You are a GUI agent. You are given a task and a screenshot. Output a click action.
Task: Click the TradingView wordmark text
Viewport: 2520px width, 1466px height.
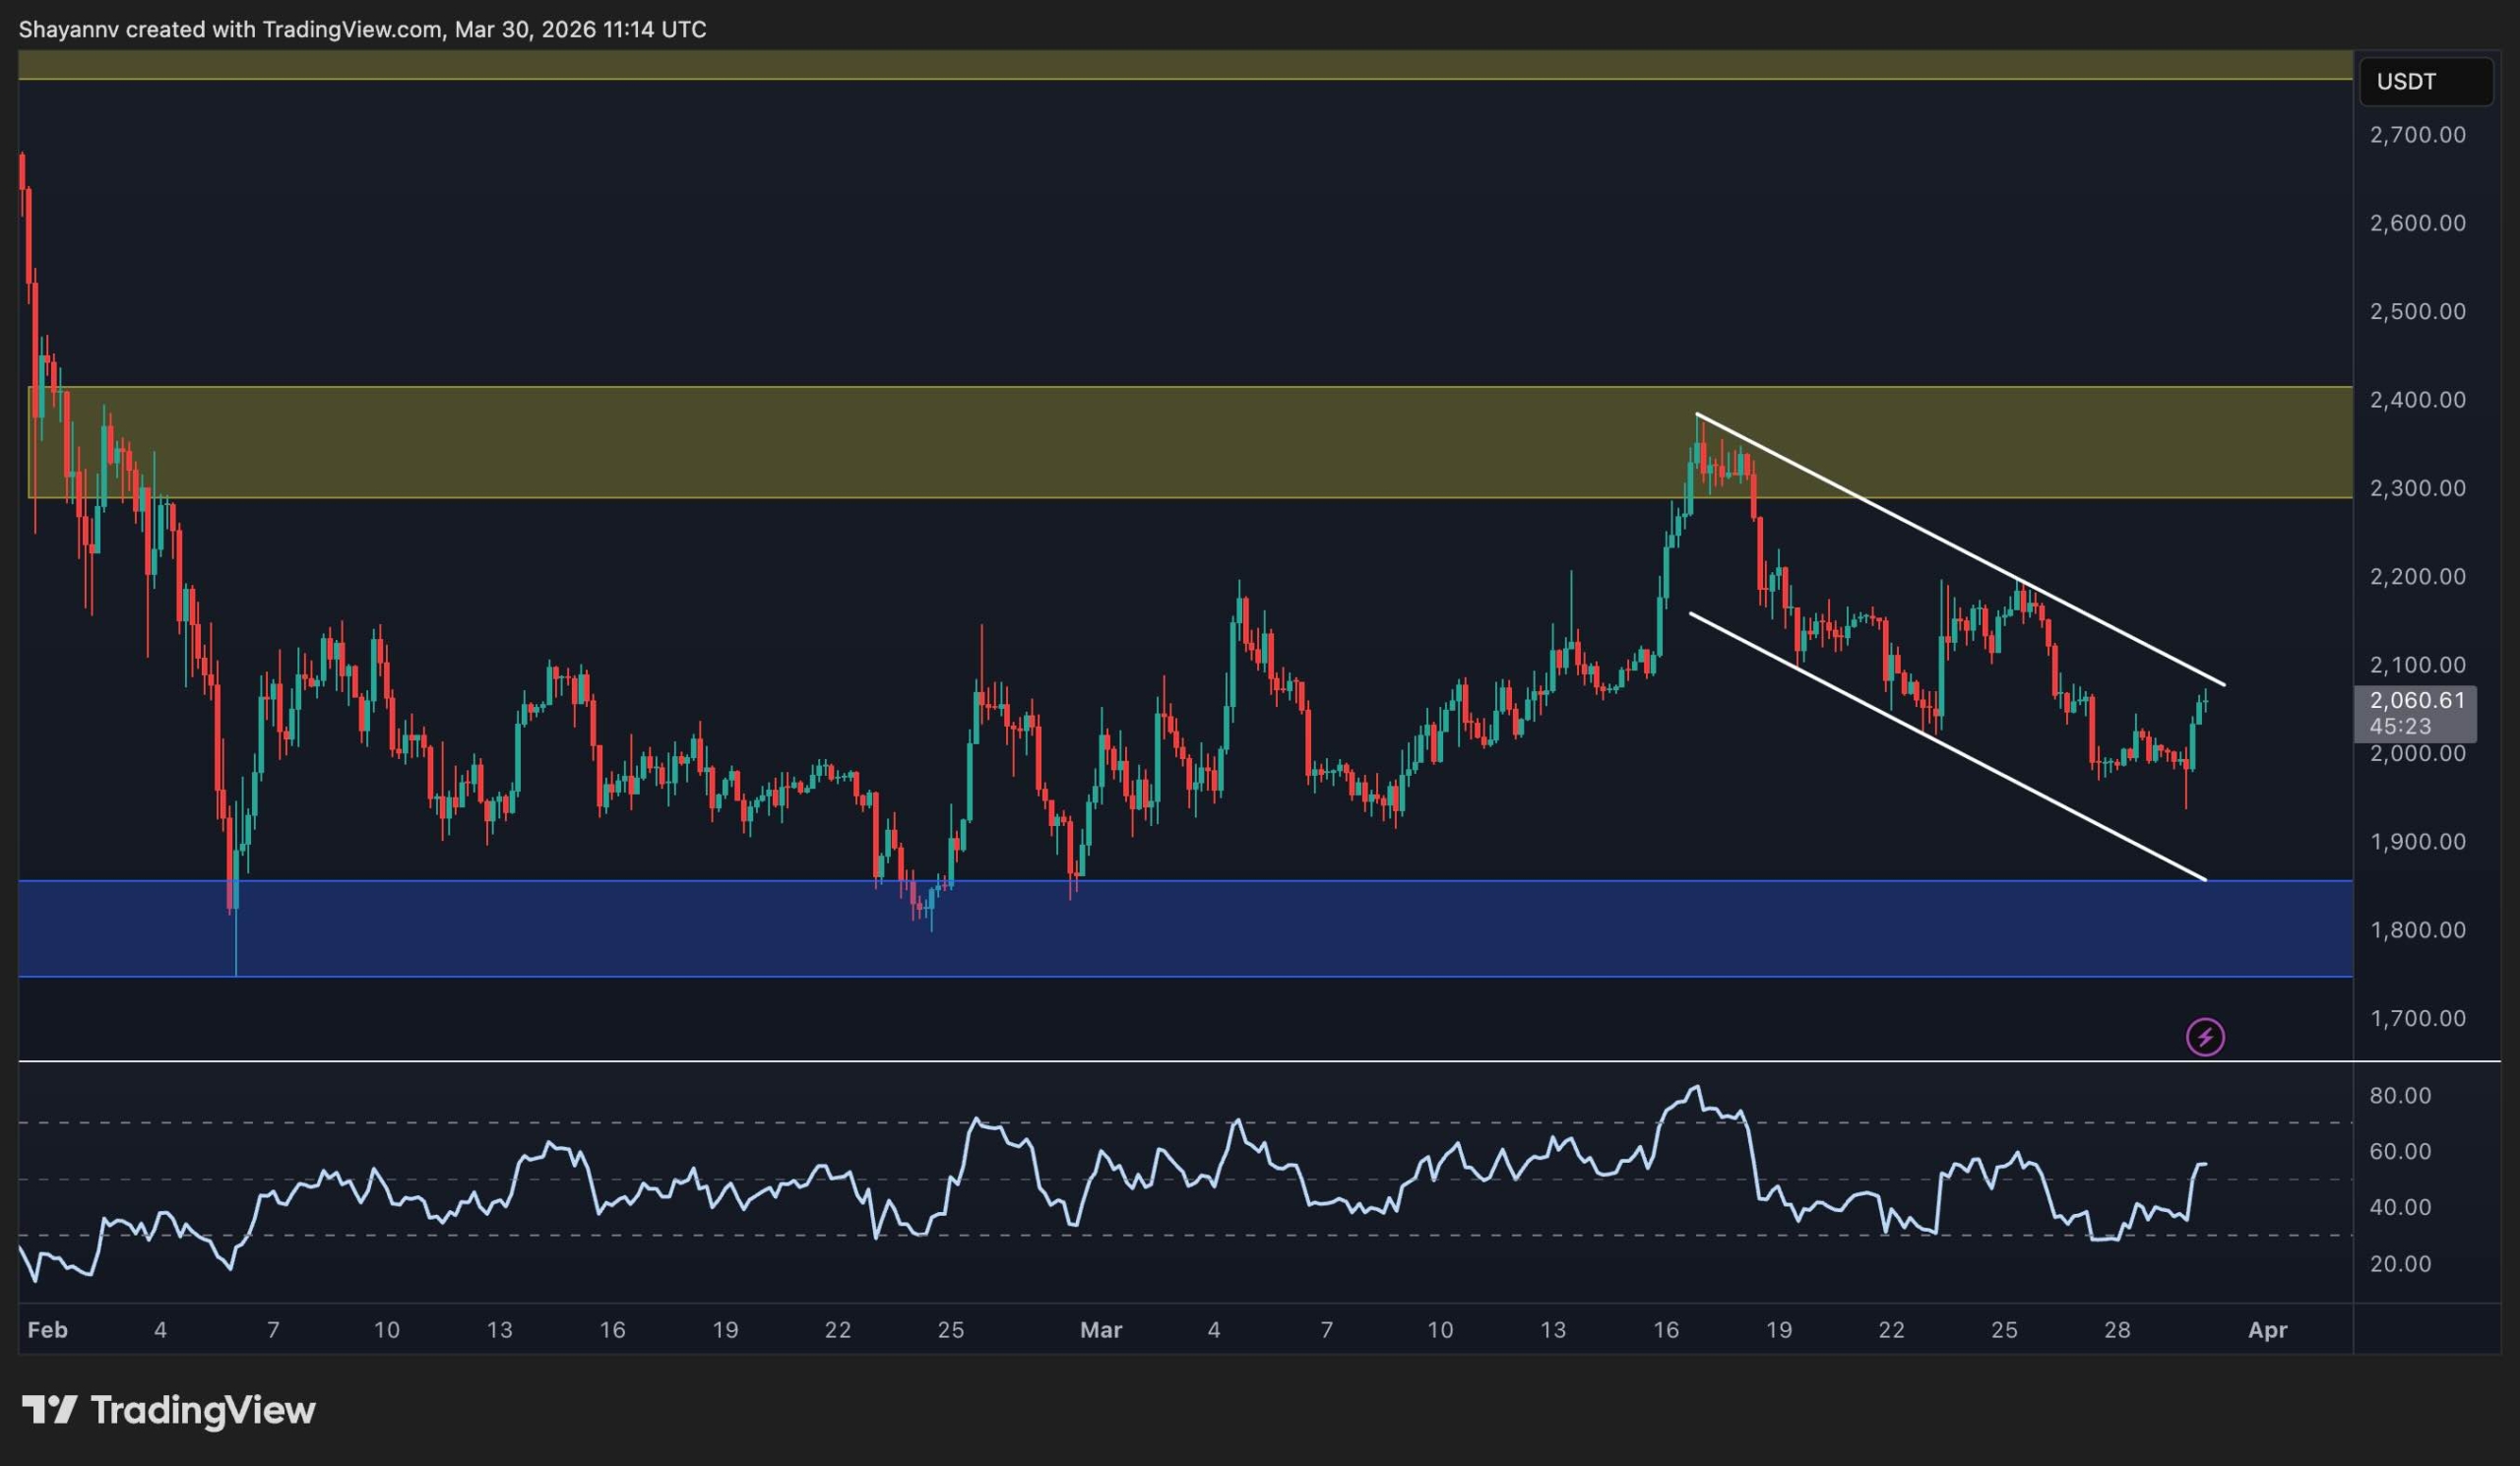point(203,1410)
